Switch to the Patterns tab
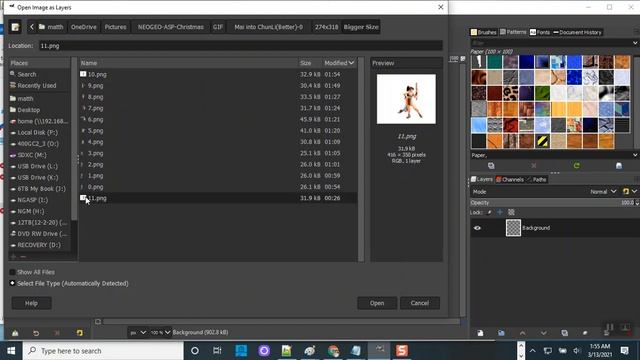 [x=513, y=32]
